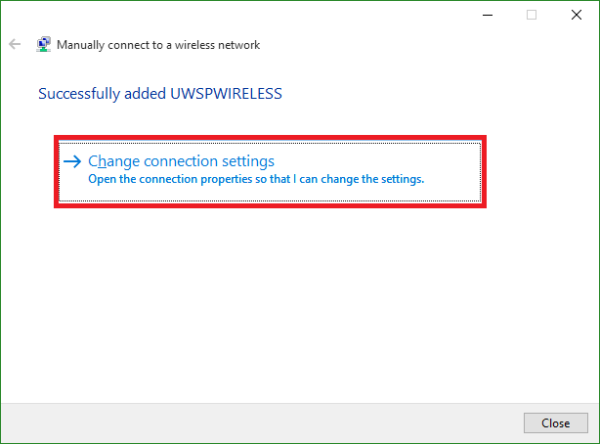Select the dotted-outline command link box
This screenshot has width=600, height=444.
tap(270, 172)
